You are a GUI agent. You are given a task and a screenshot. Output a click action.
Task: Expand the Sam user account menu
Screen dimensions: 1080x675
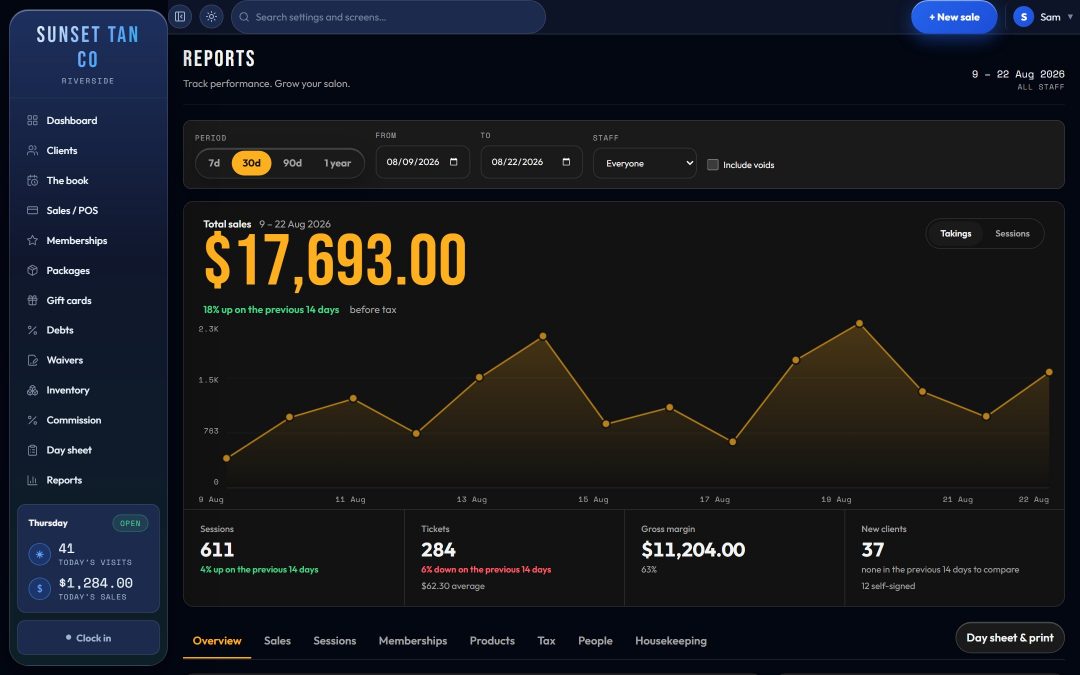click(x=1043, y=17)
